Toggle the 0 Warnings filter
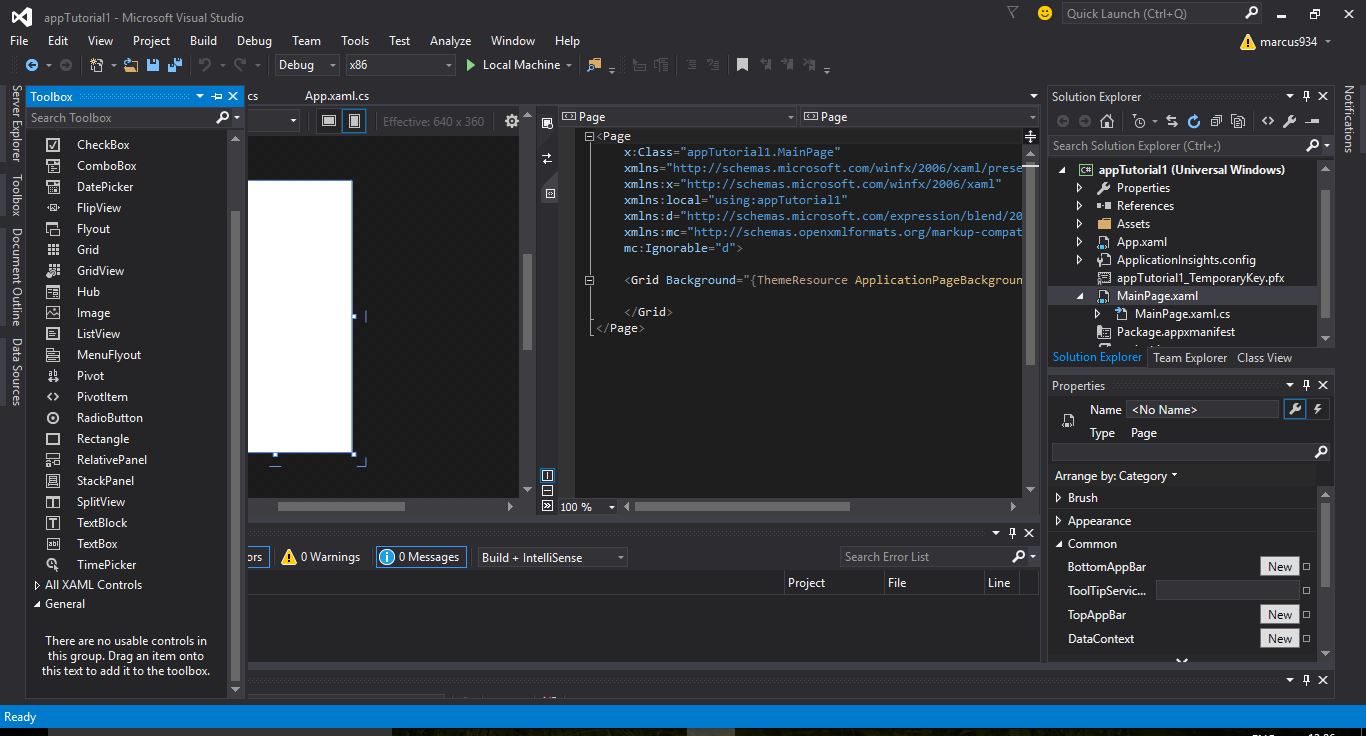This screenshot has height=736, width=1366. tap(320, 556)
